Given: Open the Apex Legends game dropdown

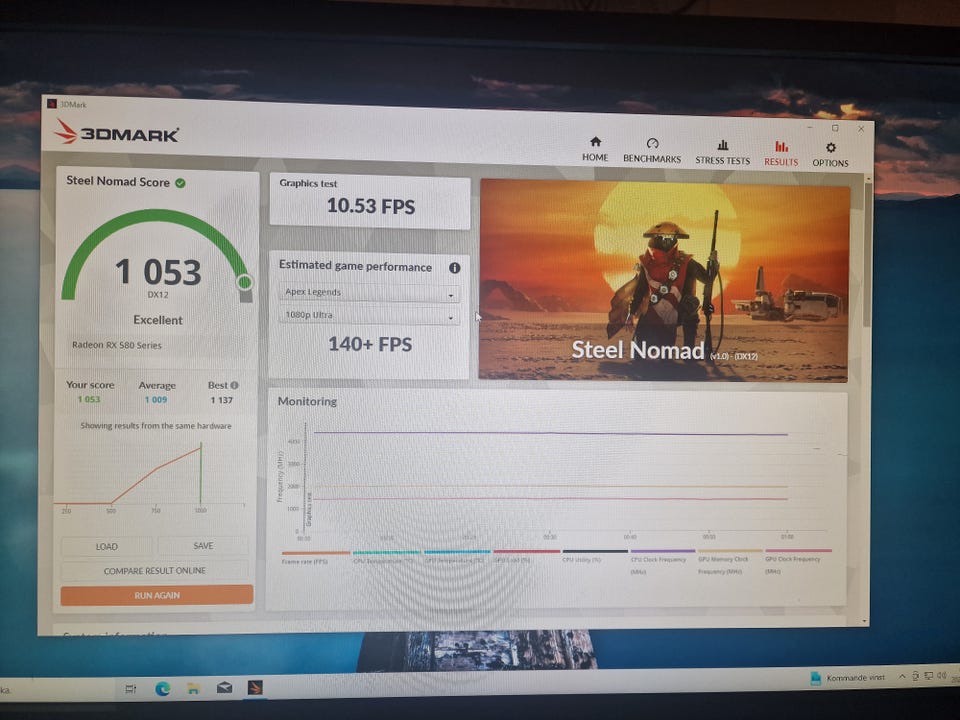Looking at the screenshot, I should 369,293.
